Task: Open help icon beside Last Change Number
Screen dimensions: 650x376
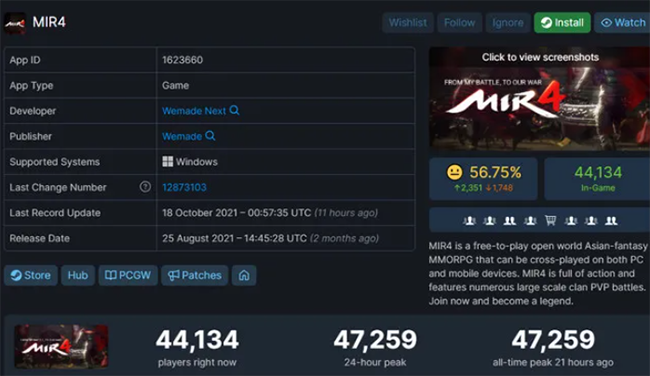Action: [145, 187]
